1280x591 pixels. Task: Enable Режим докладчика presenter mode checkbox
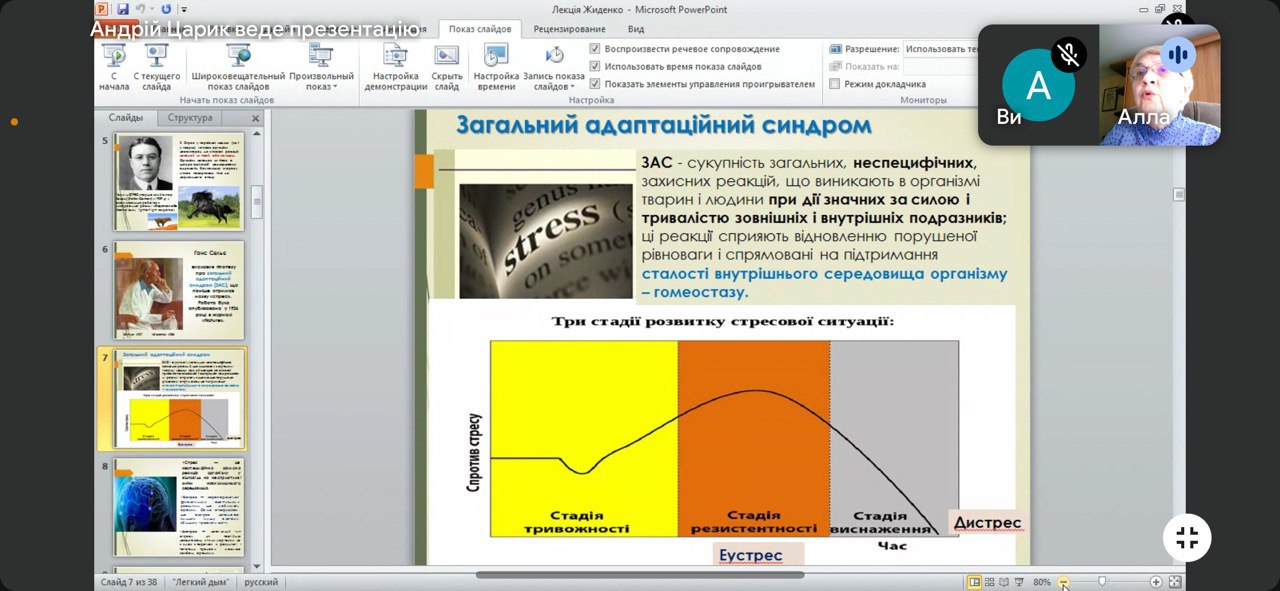[x=835, y=85]
